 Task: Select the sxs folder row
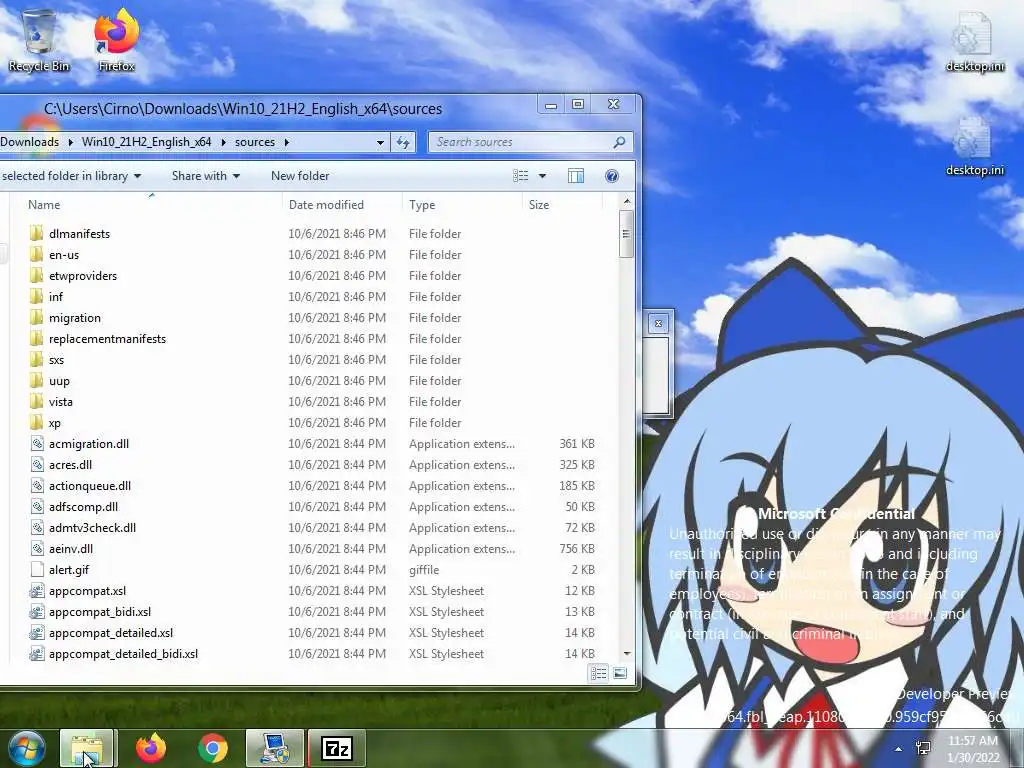coord(312,359)
